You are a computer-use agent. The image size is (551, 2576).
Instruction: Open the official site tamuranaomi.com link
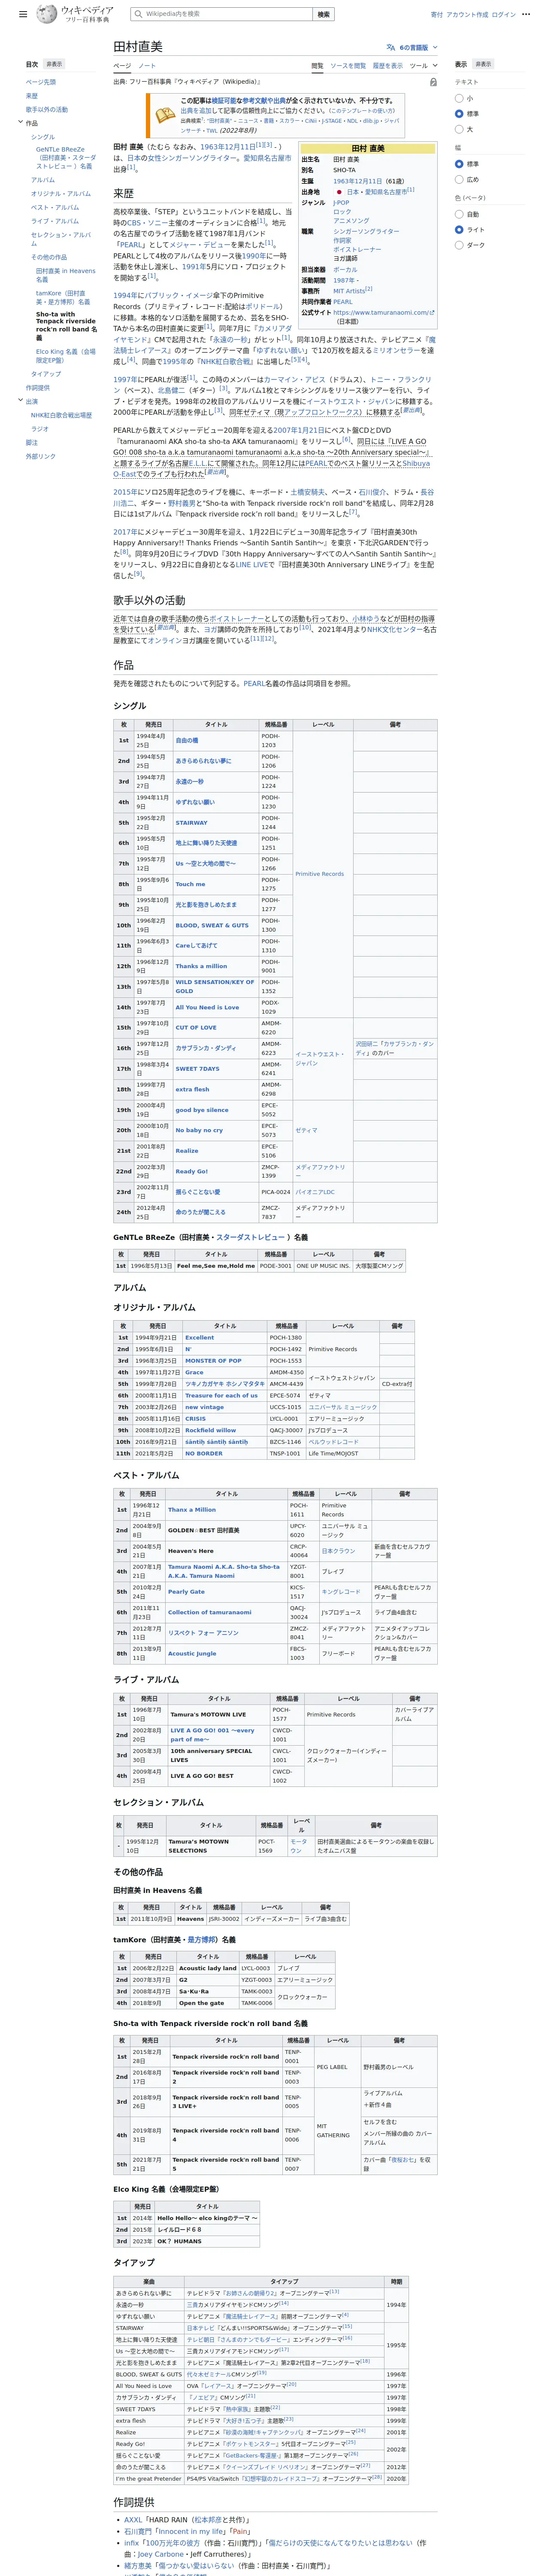click(x=383, y=312)
